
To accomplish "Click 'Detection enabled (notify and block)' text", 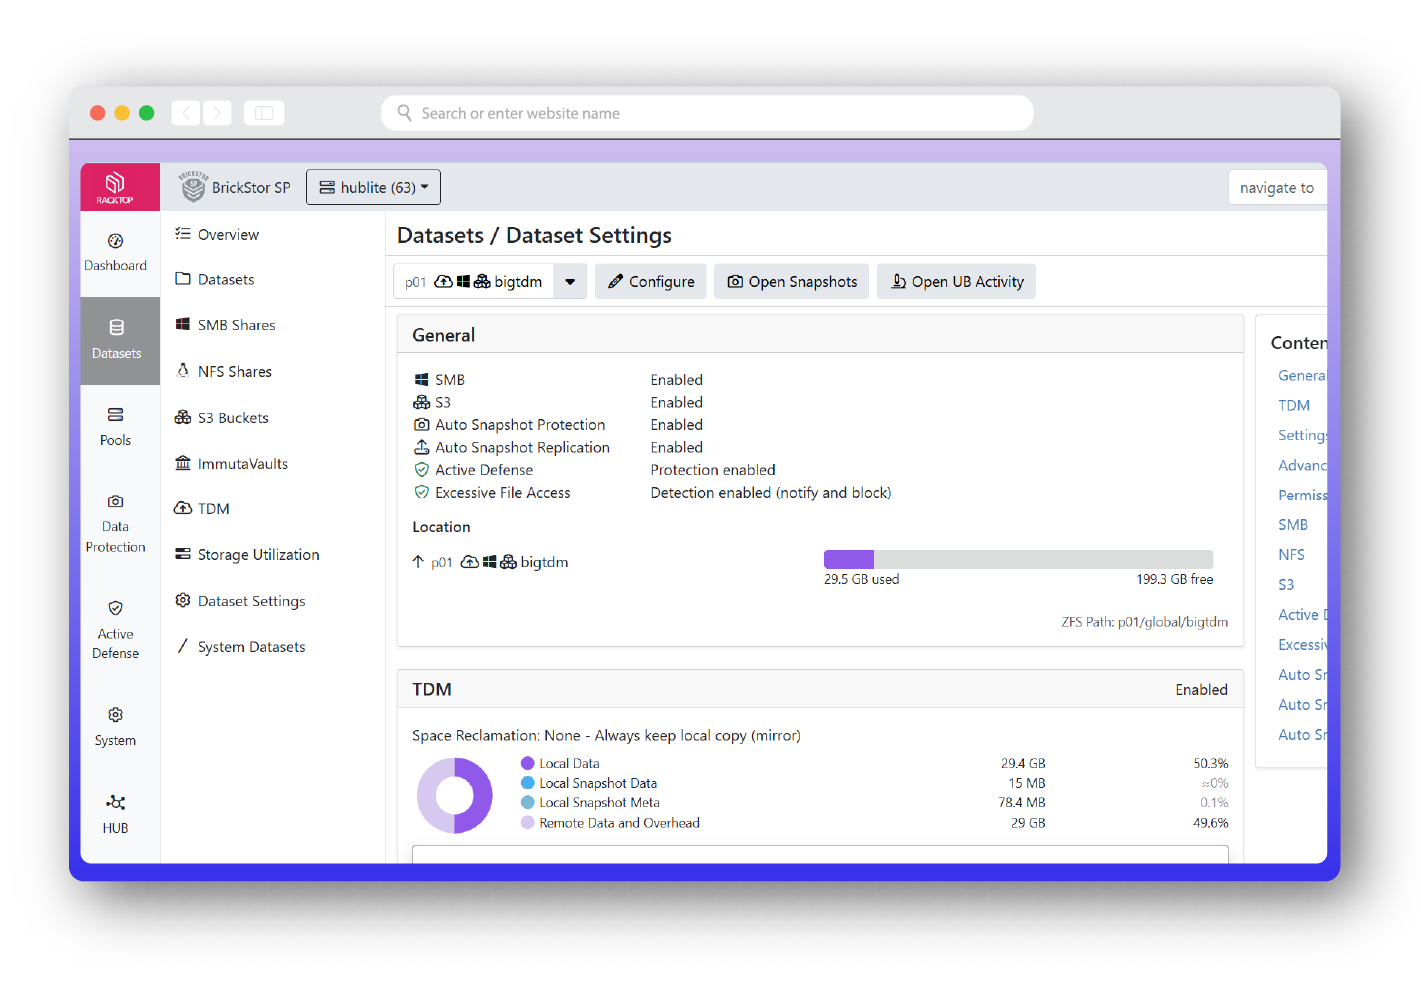I will click(x=770, y=493).
